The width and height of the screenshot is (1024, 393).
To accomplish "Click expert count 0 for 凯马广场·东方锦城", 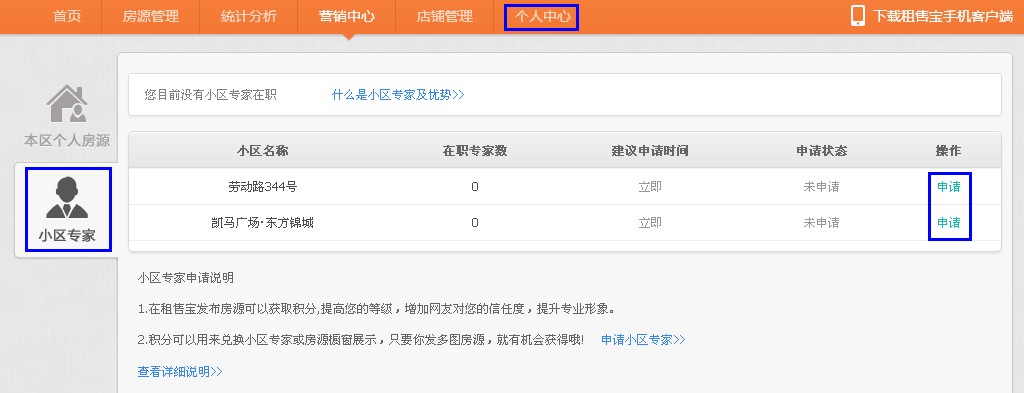I will point(475,223).
